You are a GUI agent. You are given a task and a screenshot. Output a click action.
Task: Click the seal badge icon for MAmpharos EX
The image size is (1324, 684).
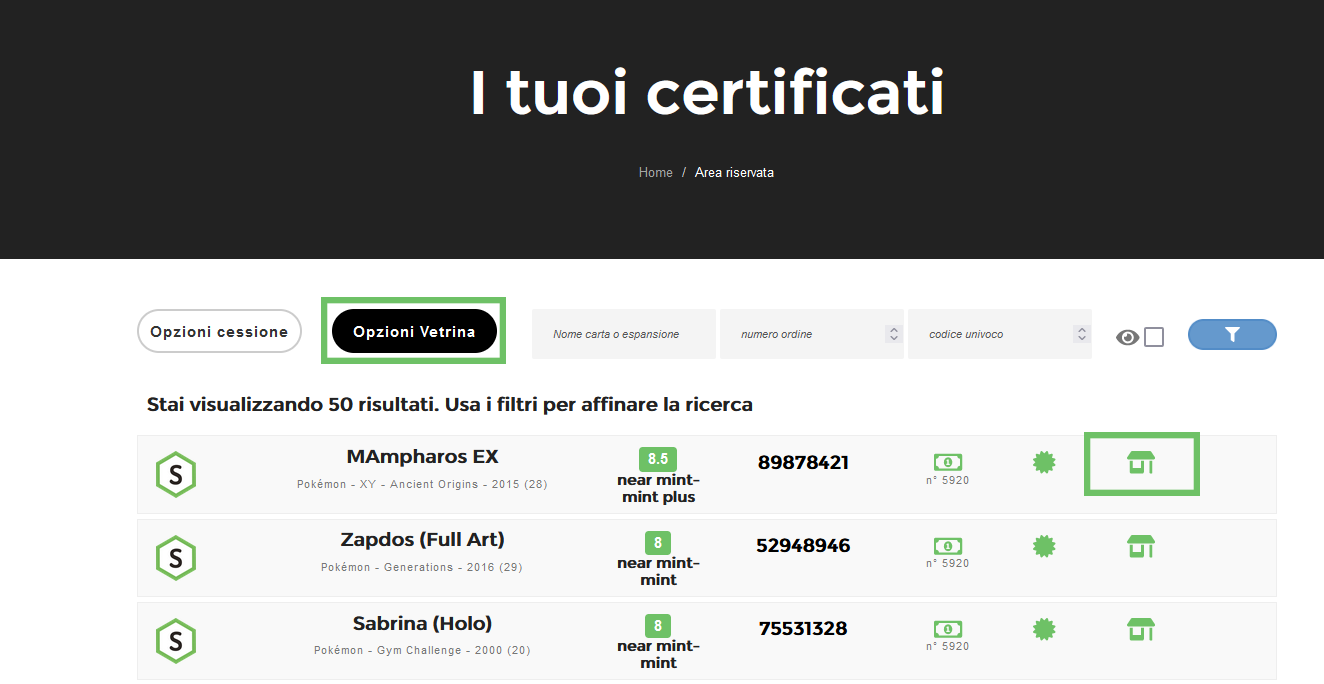click(x=1044, y=462)
